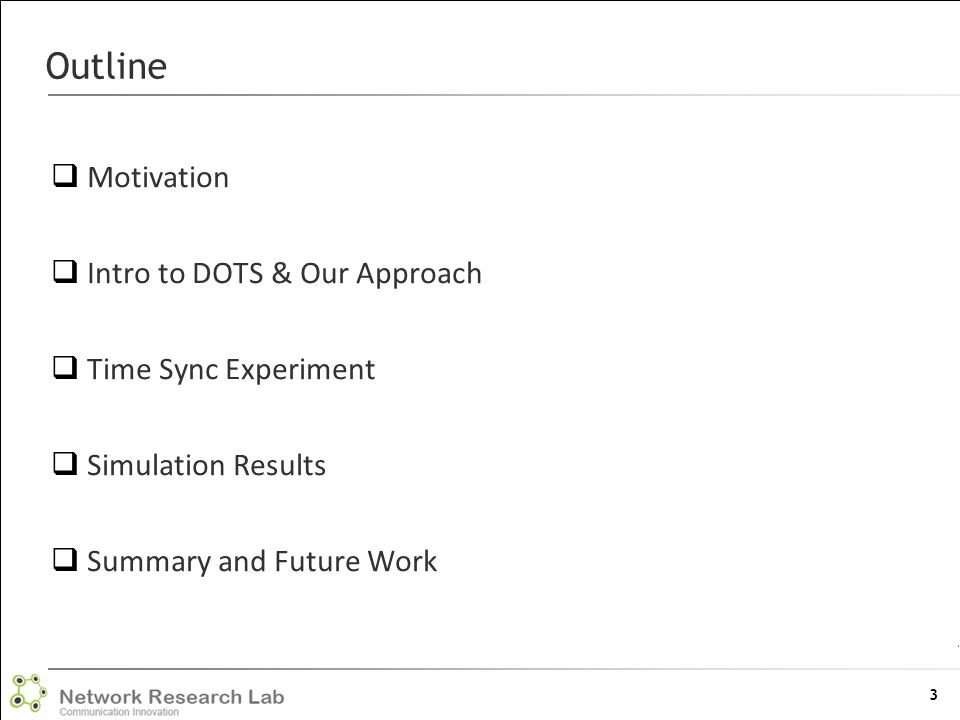The width and height of the screenshot is (960, 720).
Task: Select the Time Sync Experiment text
Action: (x=231, y=370)
